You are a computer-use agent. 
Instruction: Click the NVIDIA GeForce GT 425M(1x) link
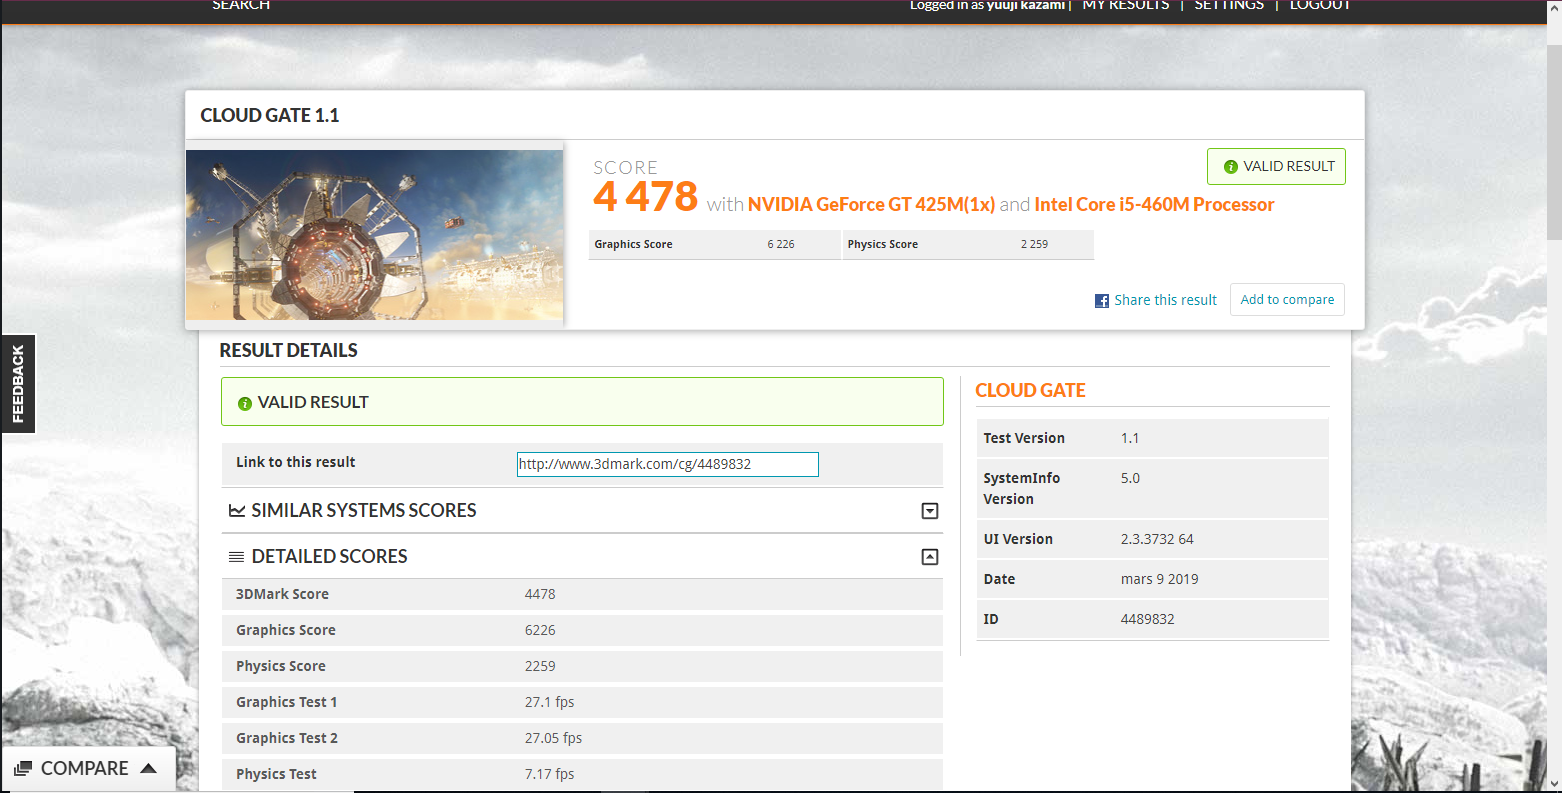[871, 204]
